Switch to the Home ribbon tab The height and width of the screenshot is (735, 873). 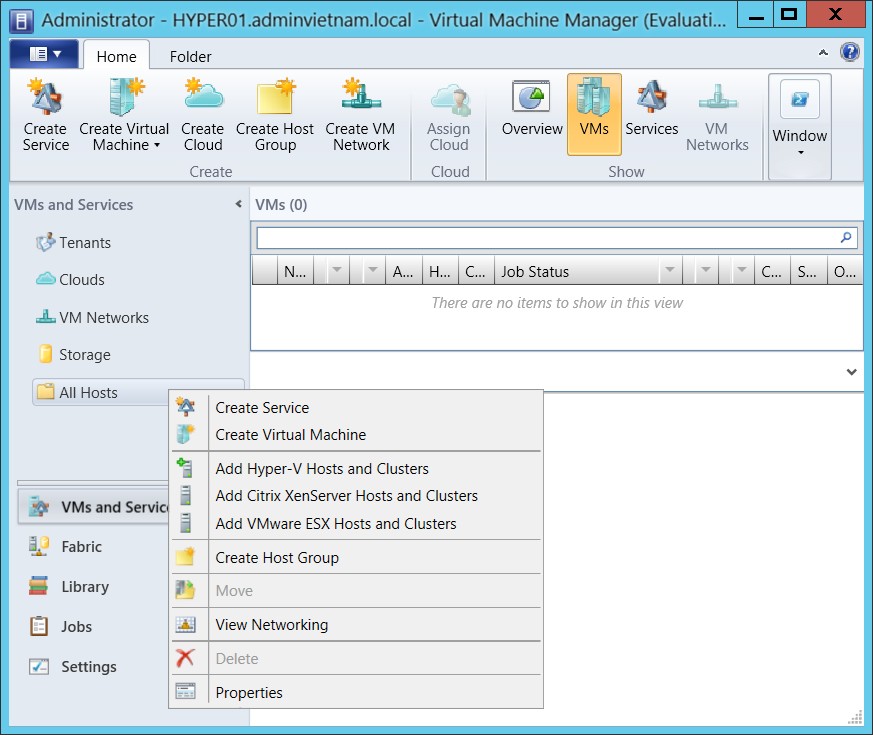pos(116,56)
